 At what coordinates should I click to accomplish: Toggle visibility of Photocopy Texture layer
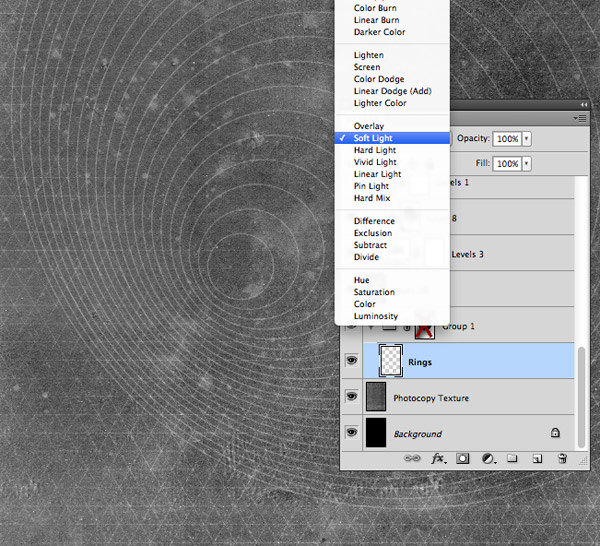tap(352, 397)
